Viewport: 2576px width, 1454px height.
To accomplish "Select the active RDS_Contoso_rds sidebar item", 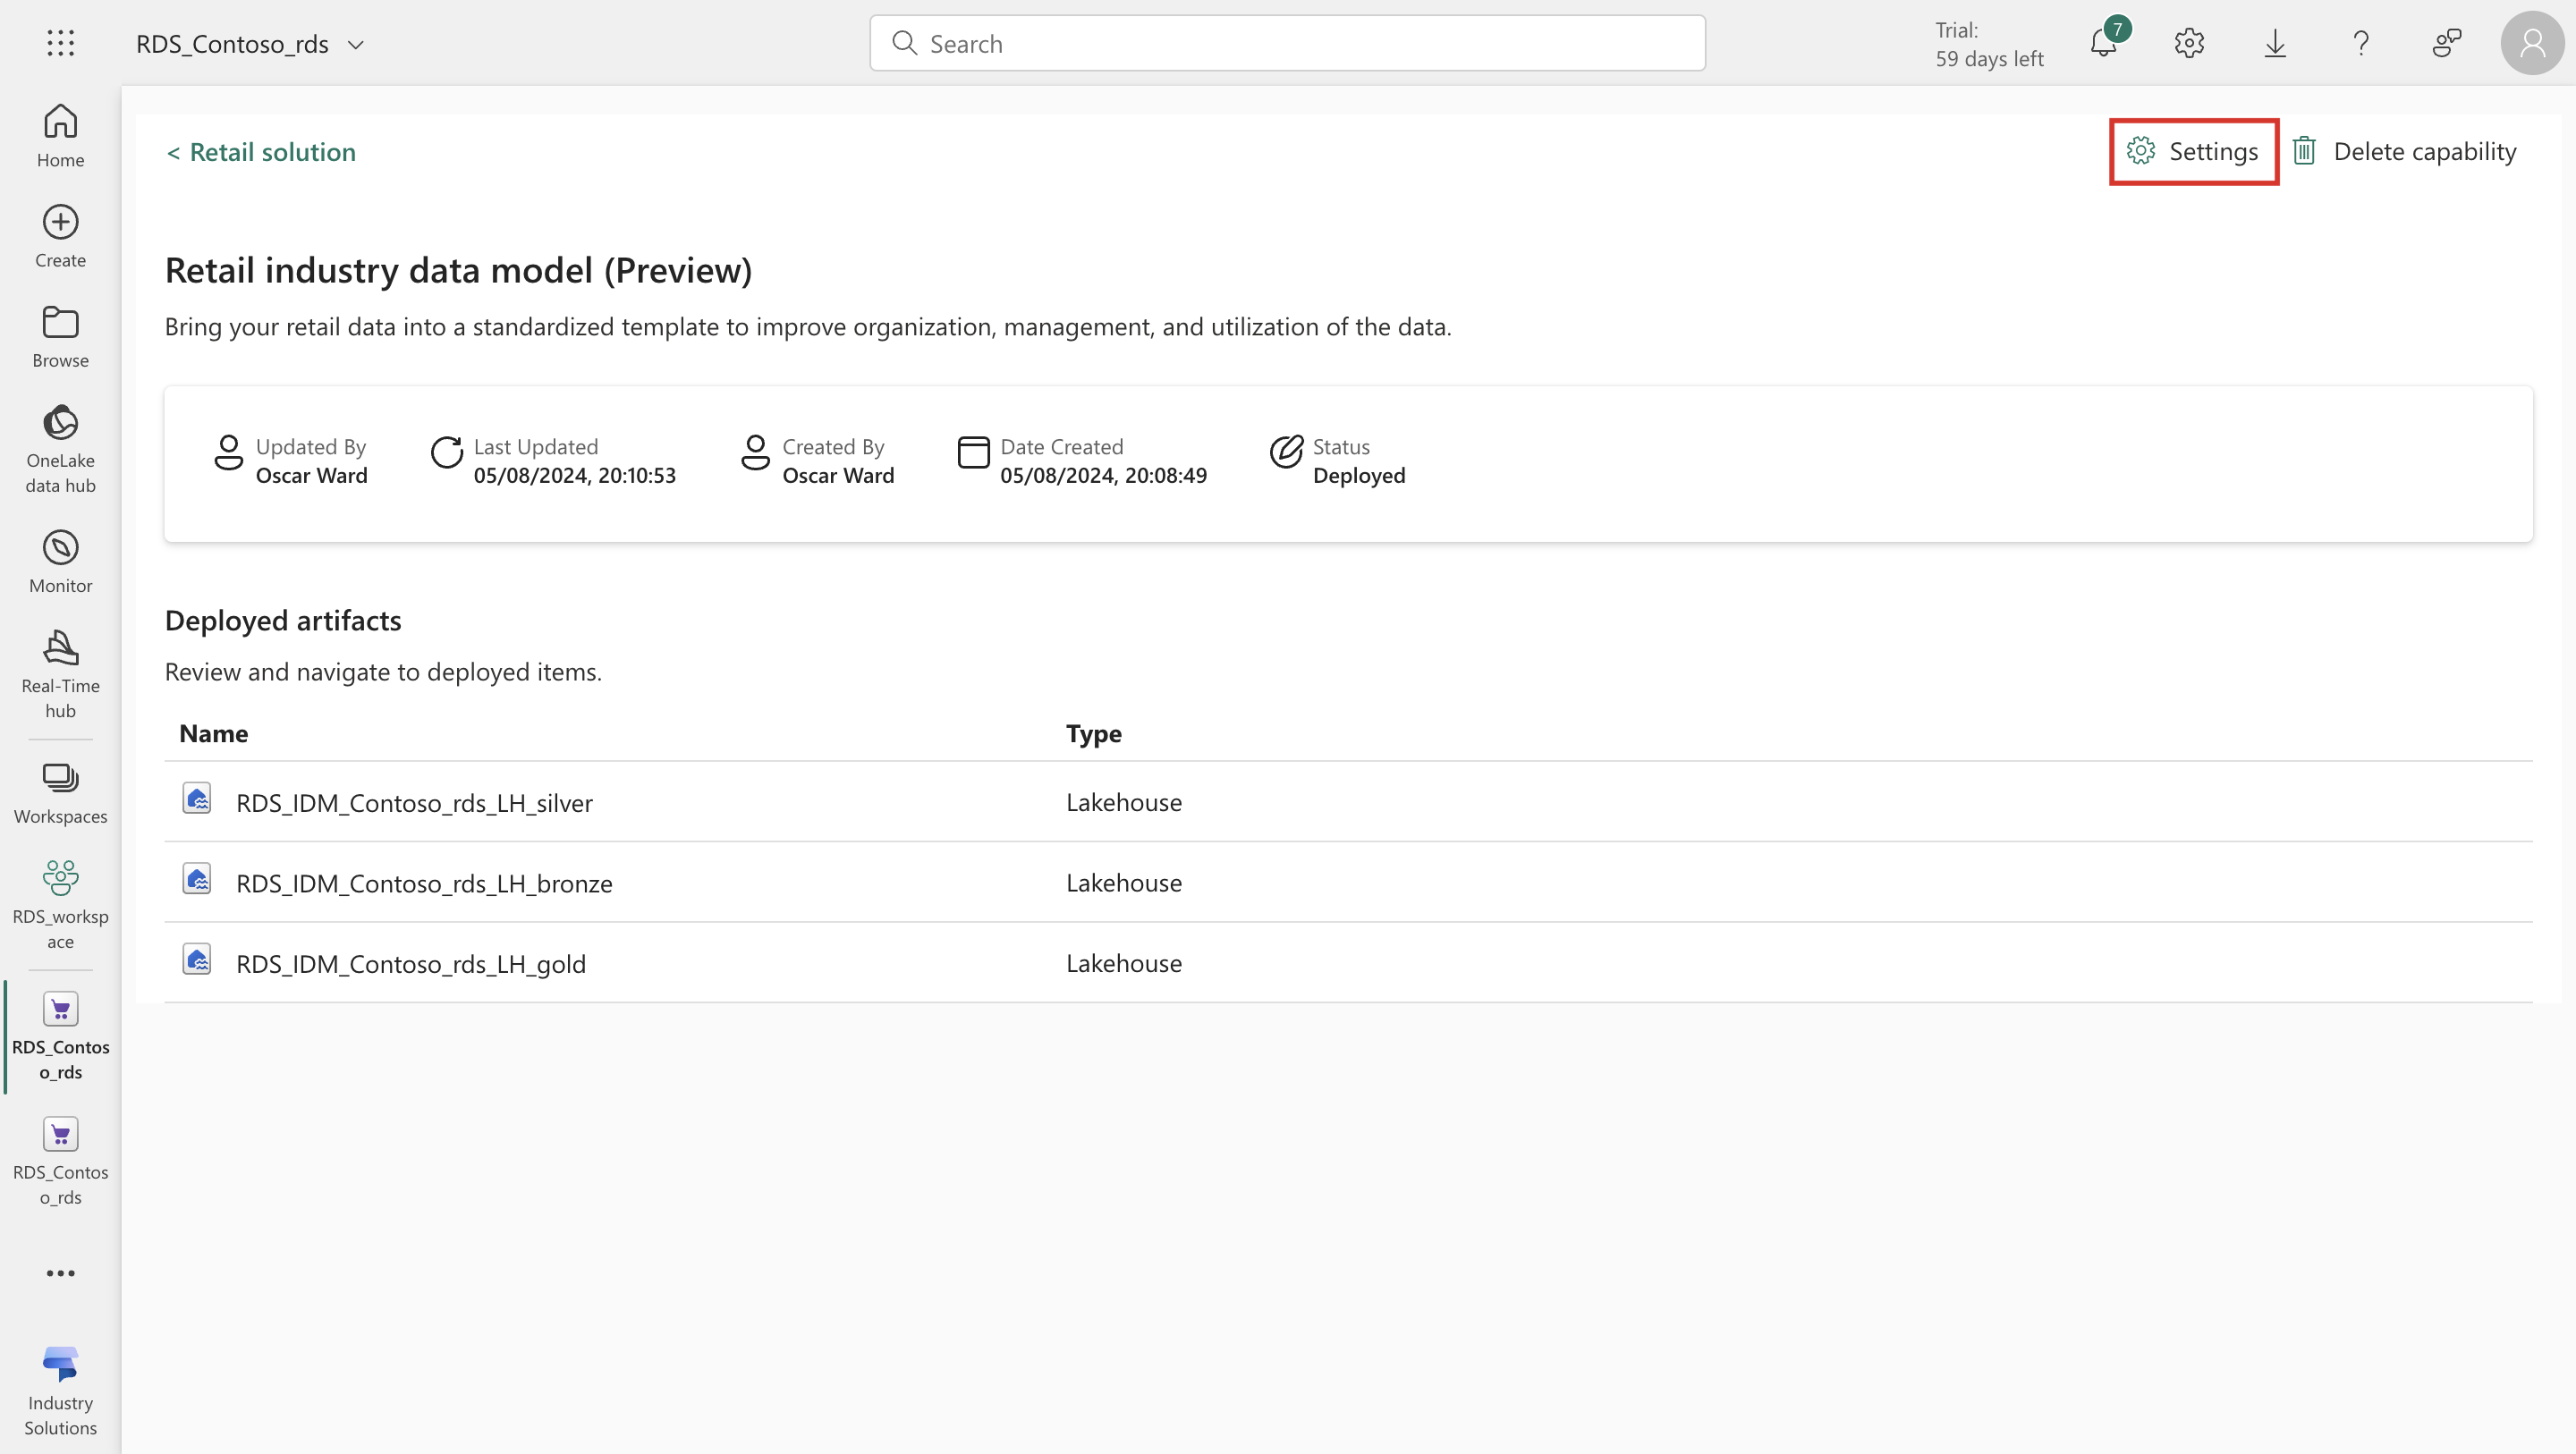I will click(60, 1035).
